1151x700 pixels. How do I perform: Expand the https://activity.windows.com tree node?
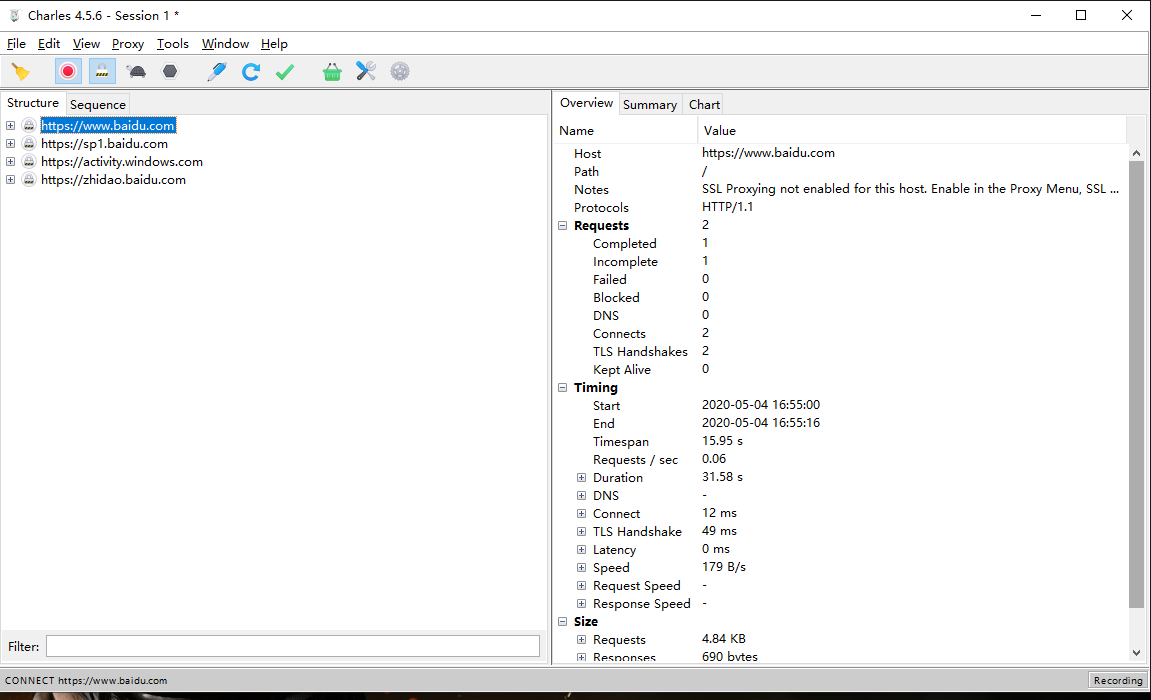(x=10, y=161)
